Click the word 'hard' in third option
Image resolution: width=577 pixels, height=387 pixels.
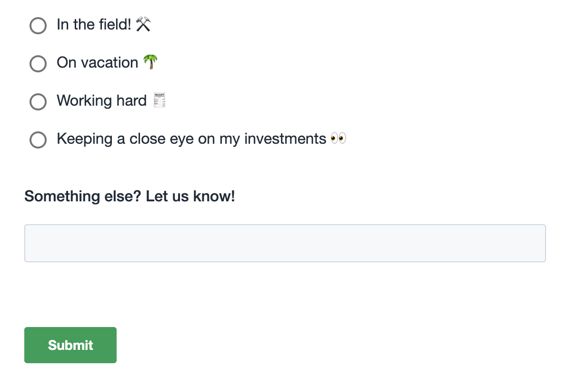pos(131,100)
